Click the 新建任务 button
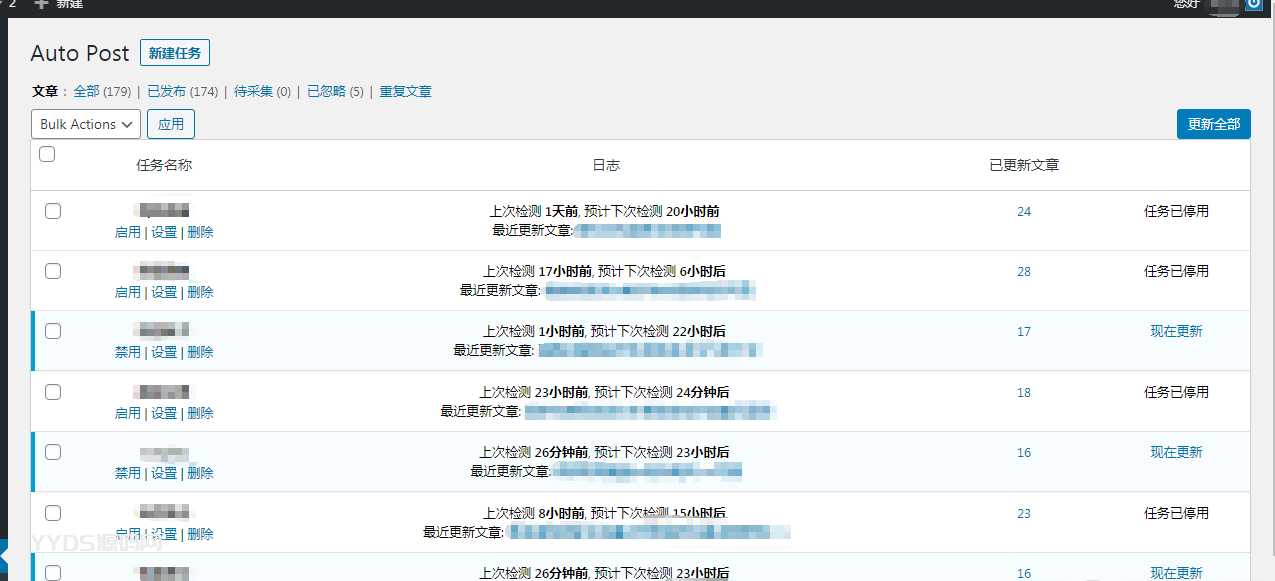 click(175, 53)
